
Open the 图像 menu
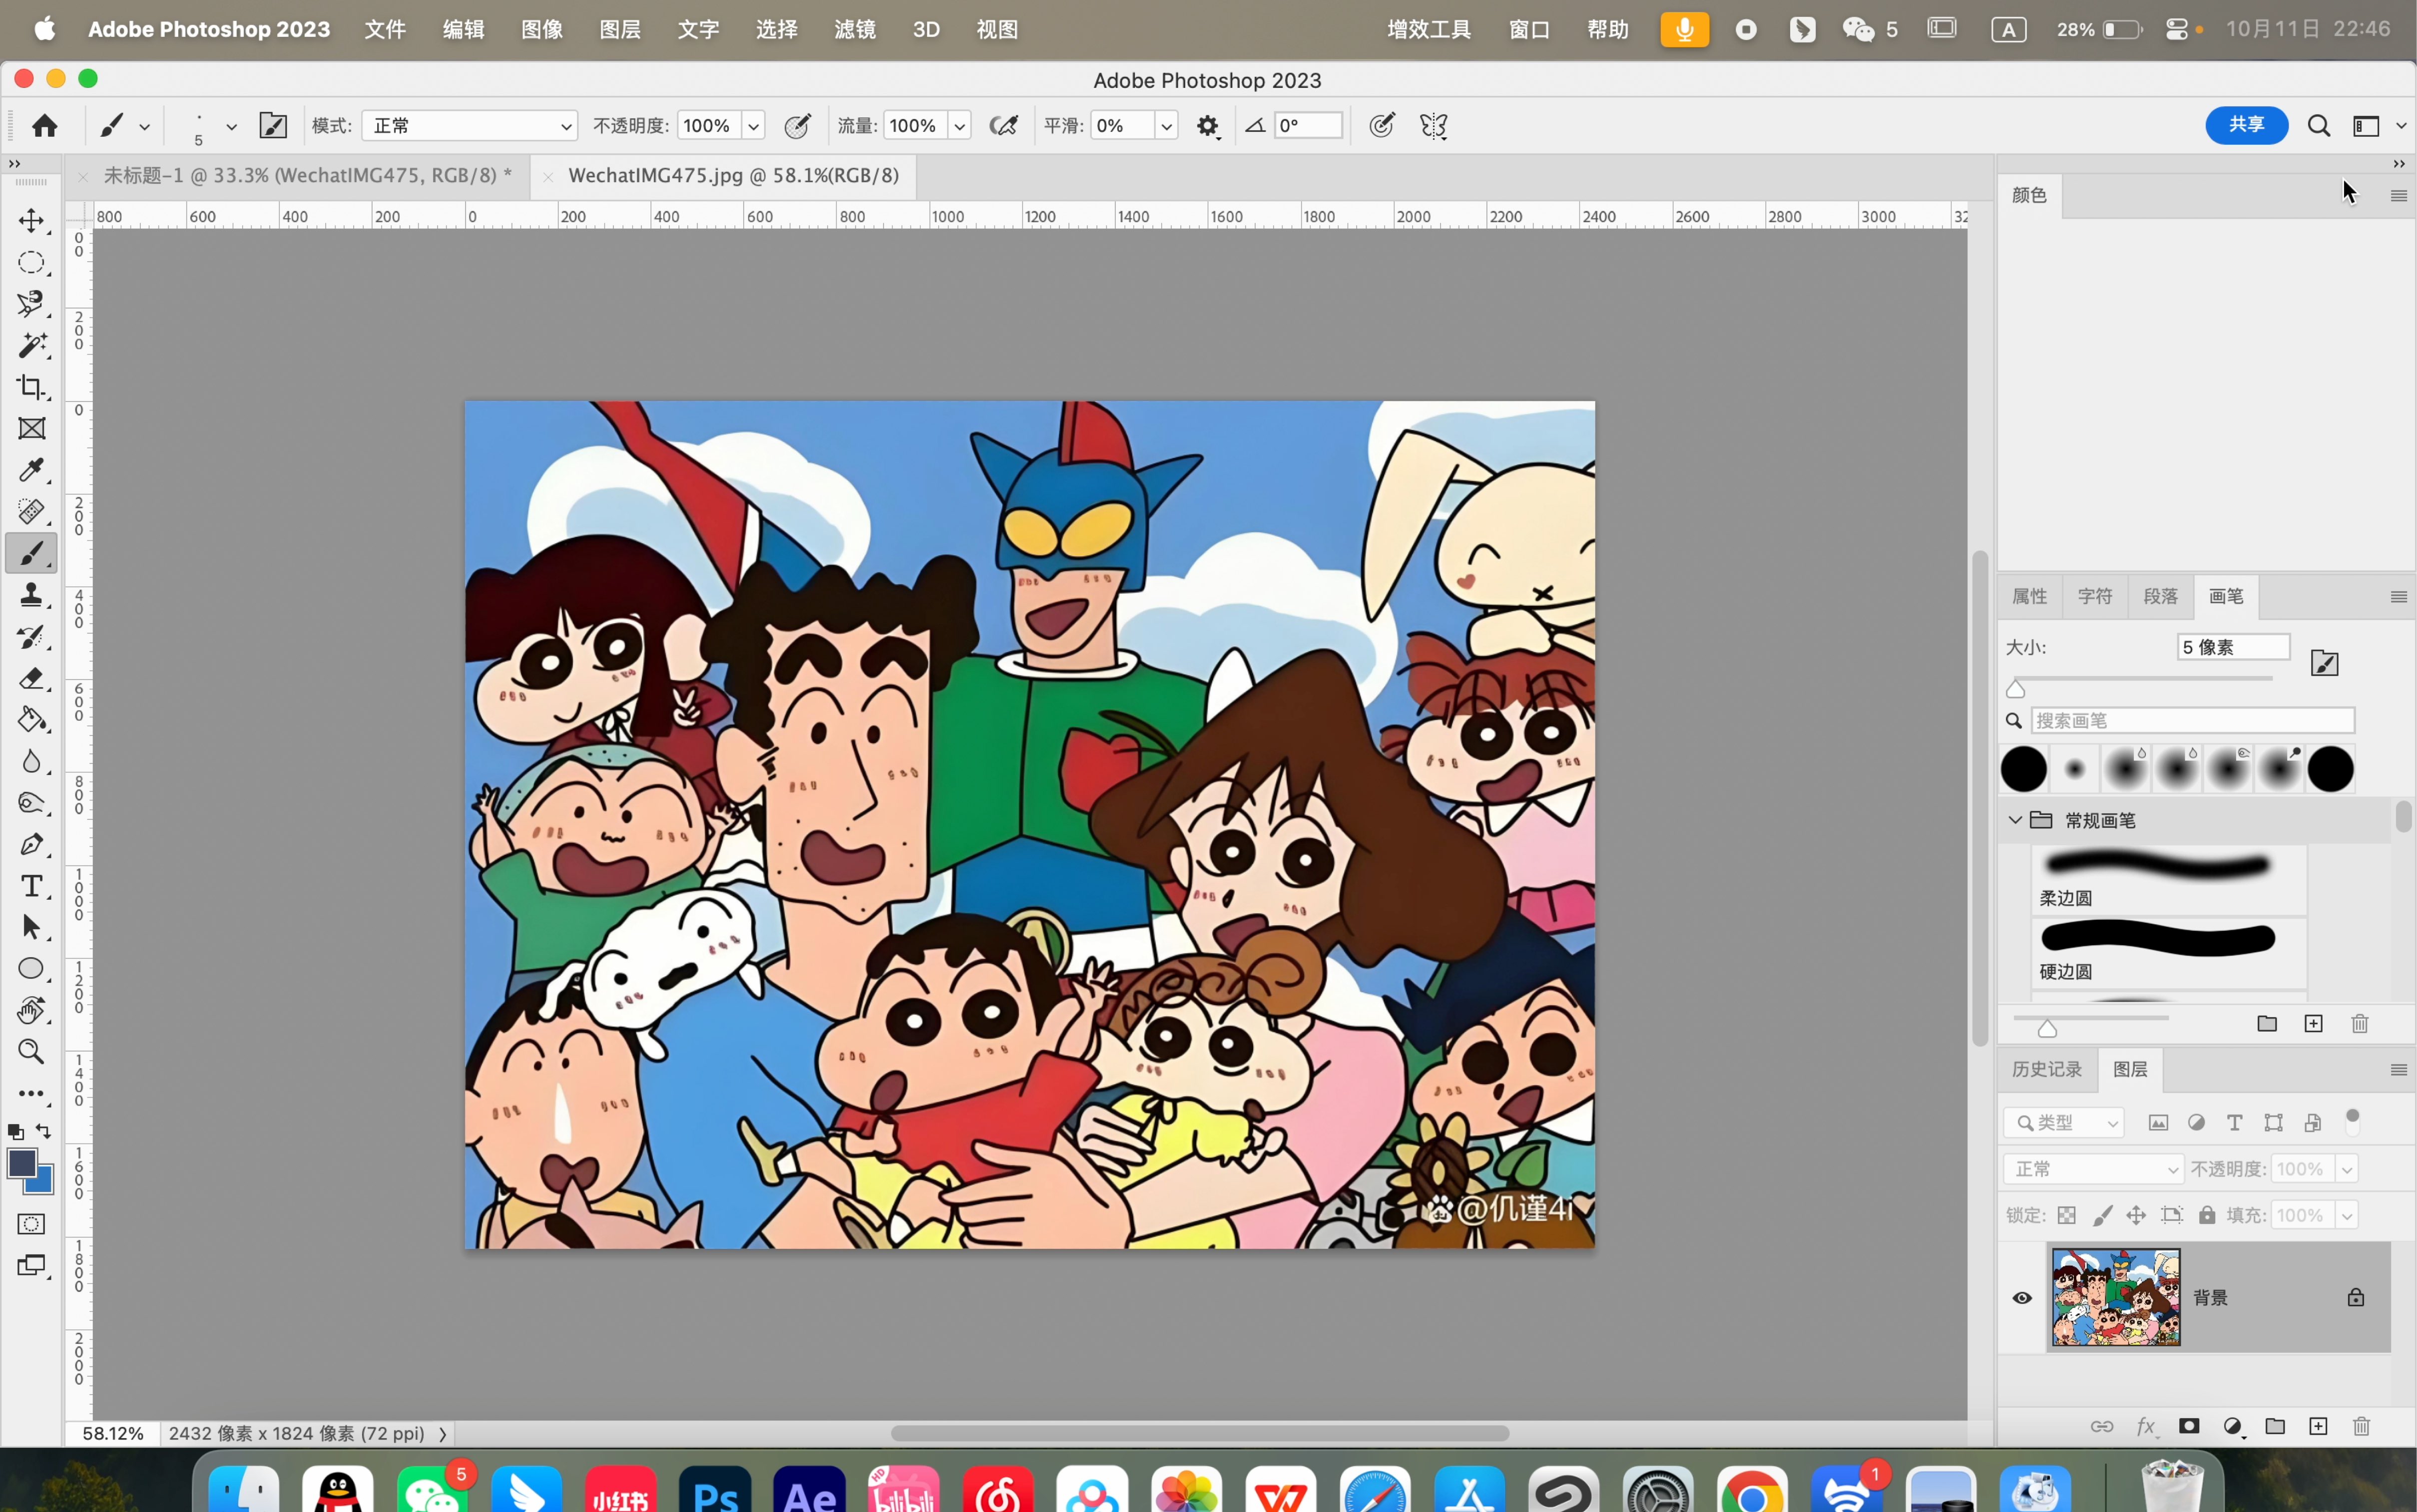pyautogui.click(x=541, y=29)
